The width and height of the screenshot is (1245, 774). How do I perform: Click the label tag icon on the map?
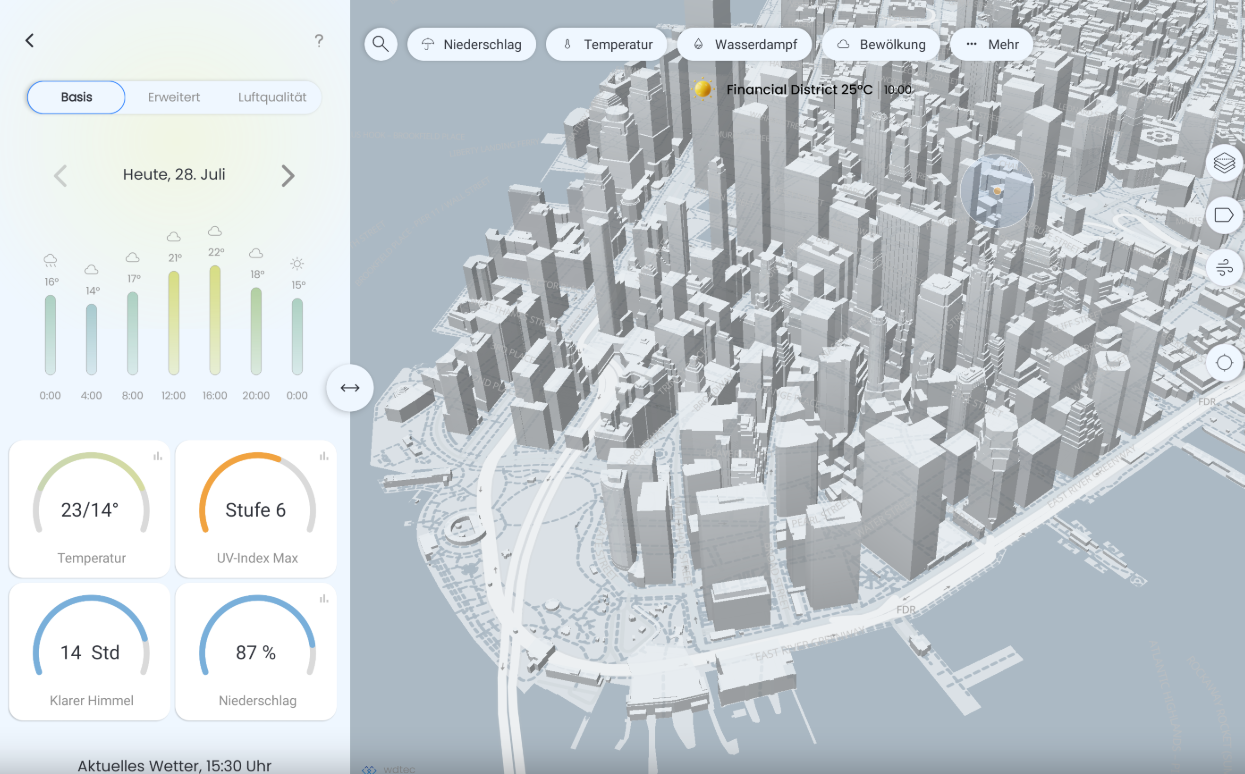(x=1224, y=215)
